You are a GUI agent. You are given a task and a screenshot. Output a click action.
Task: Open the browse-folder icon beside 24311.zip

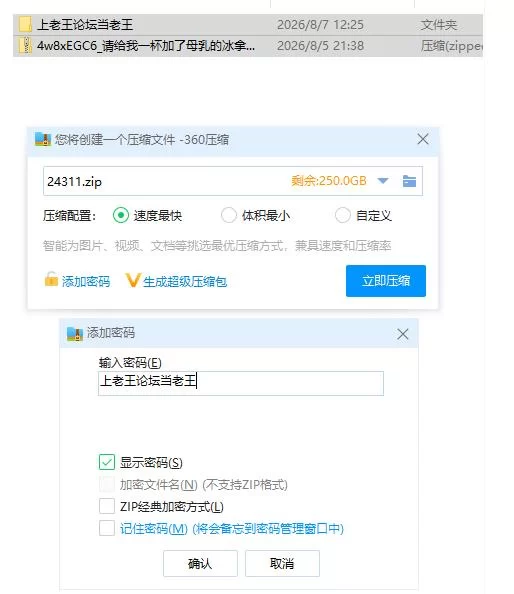pos(409,181)
